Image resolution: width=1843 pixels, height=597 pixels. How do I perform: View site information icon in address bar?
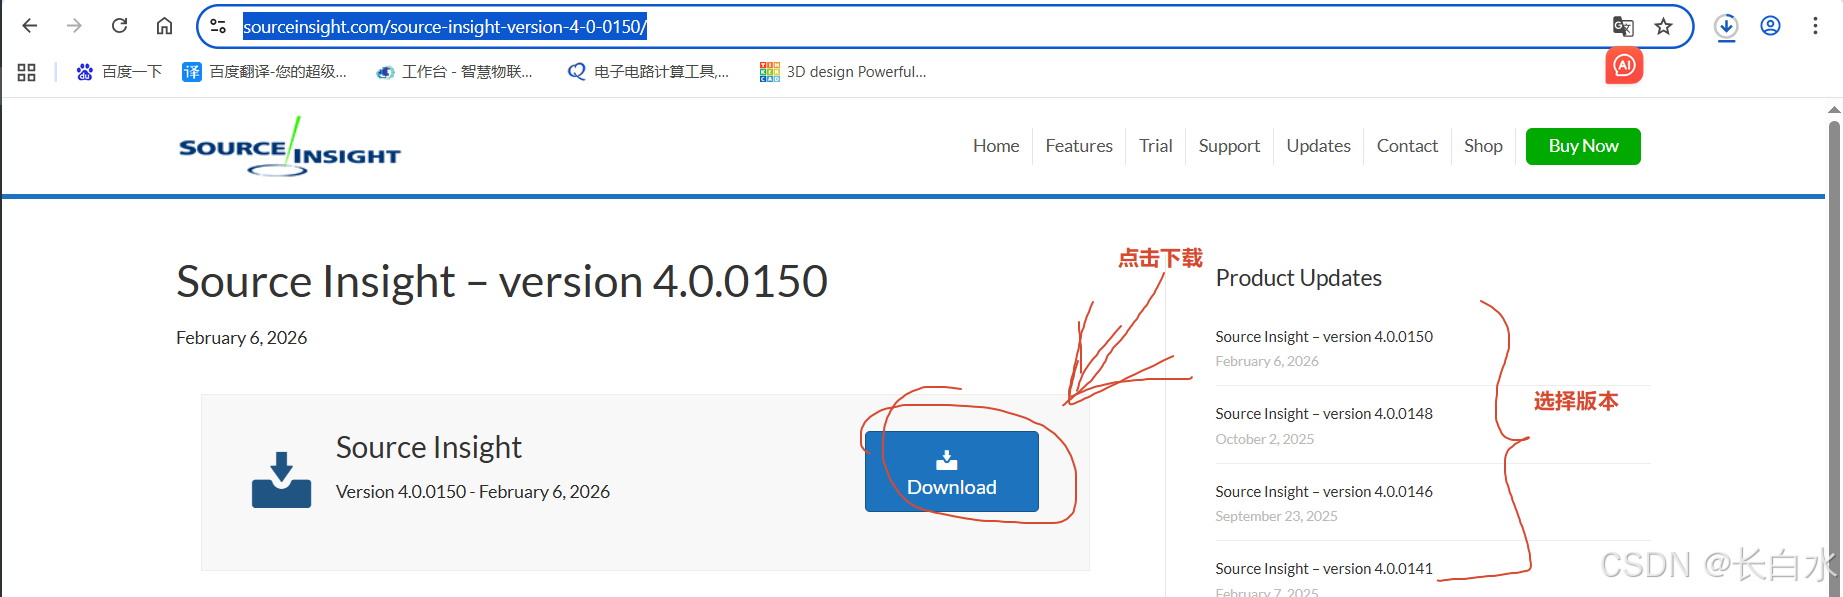218,27
